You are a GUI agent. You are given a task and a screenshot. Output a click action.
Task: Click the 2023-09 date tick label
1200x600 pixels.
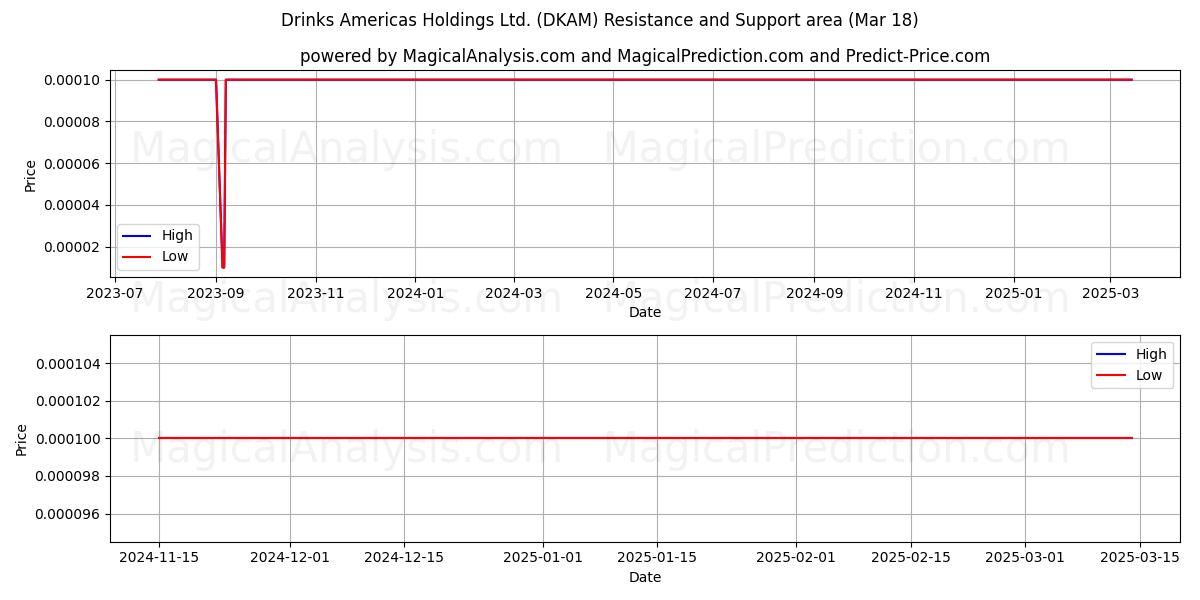pos(216,294)
